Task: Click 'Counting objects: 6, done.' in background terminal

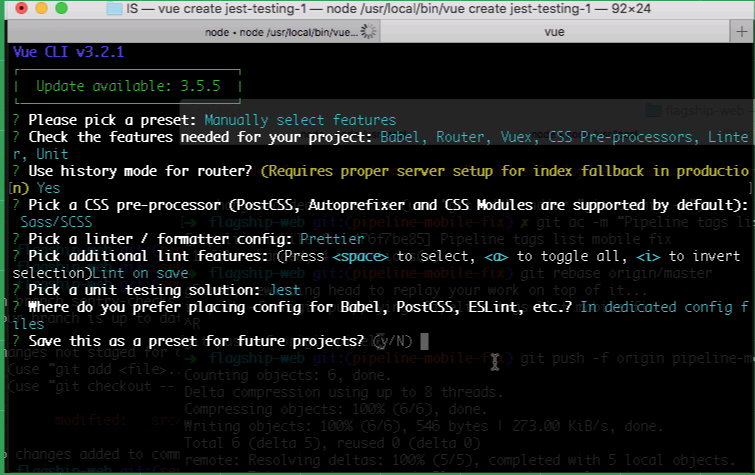Action: pyautogui.click(x=287, y=375)
